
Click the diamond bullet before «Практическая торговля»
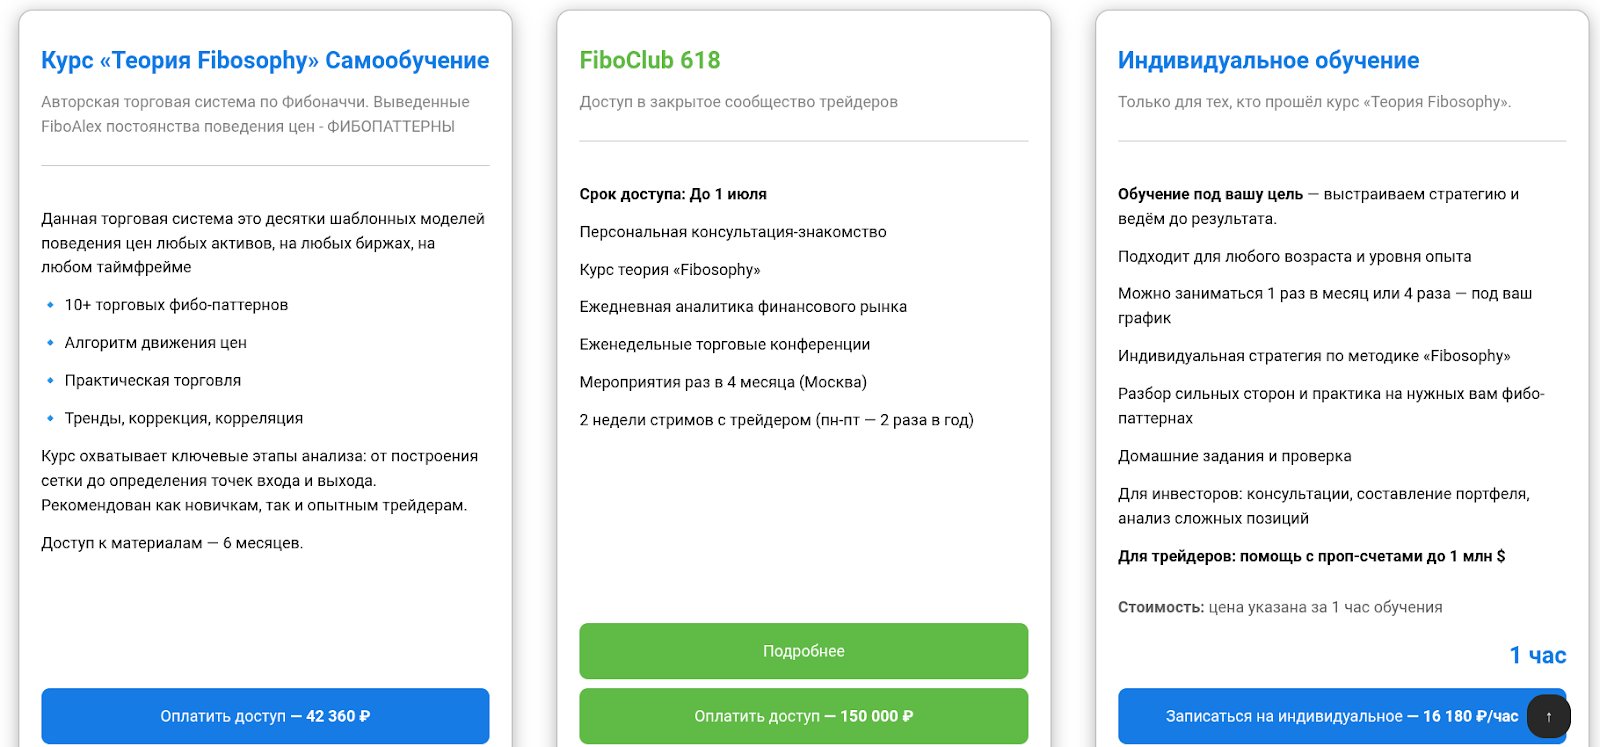(49, 381)
